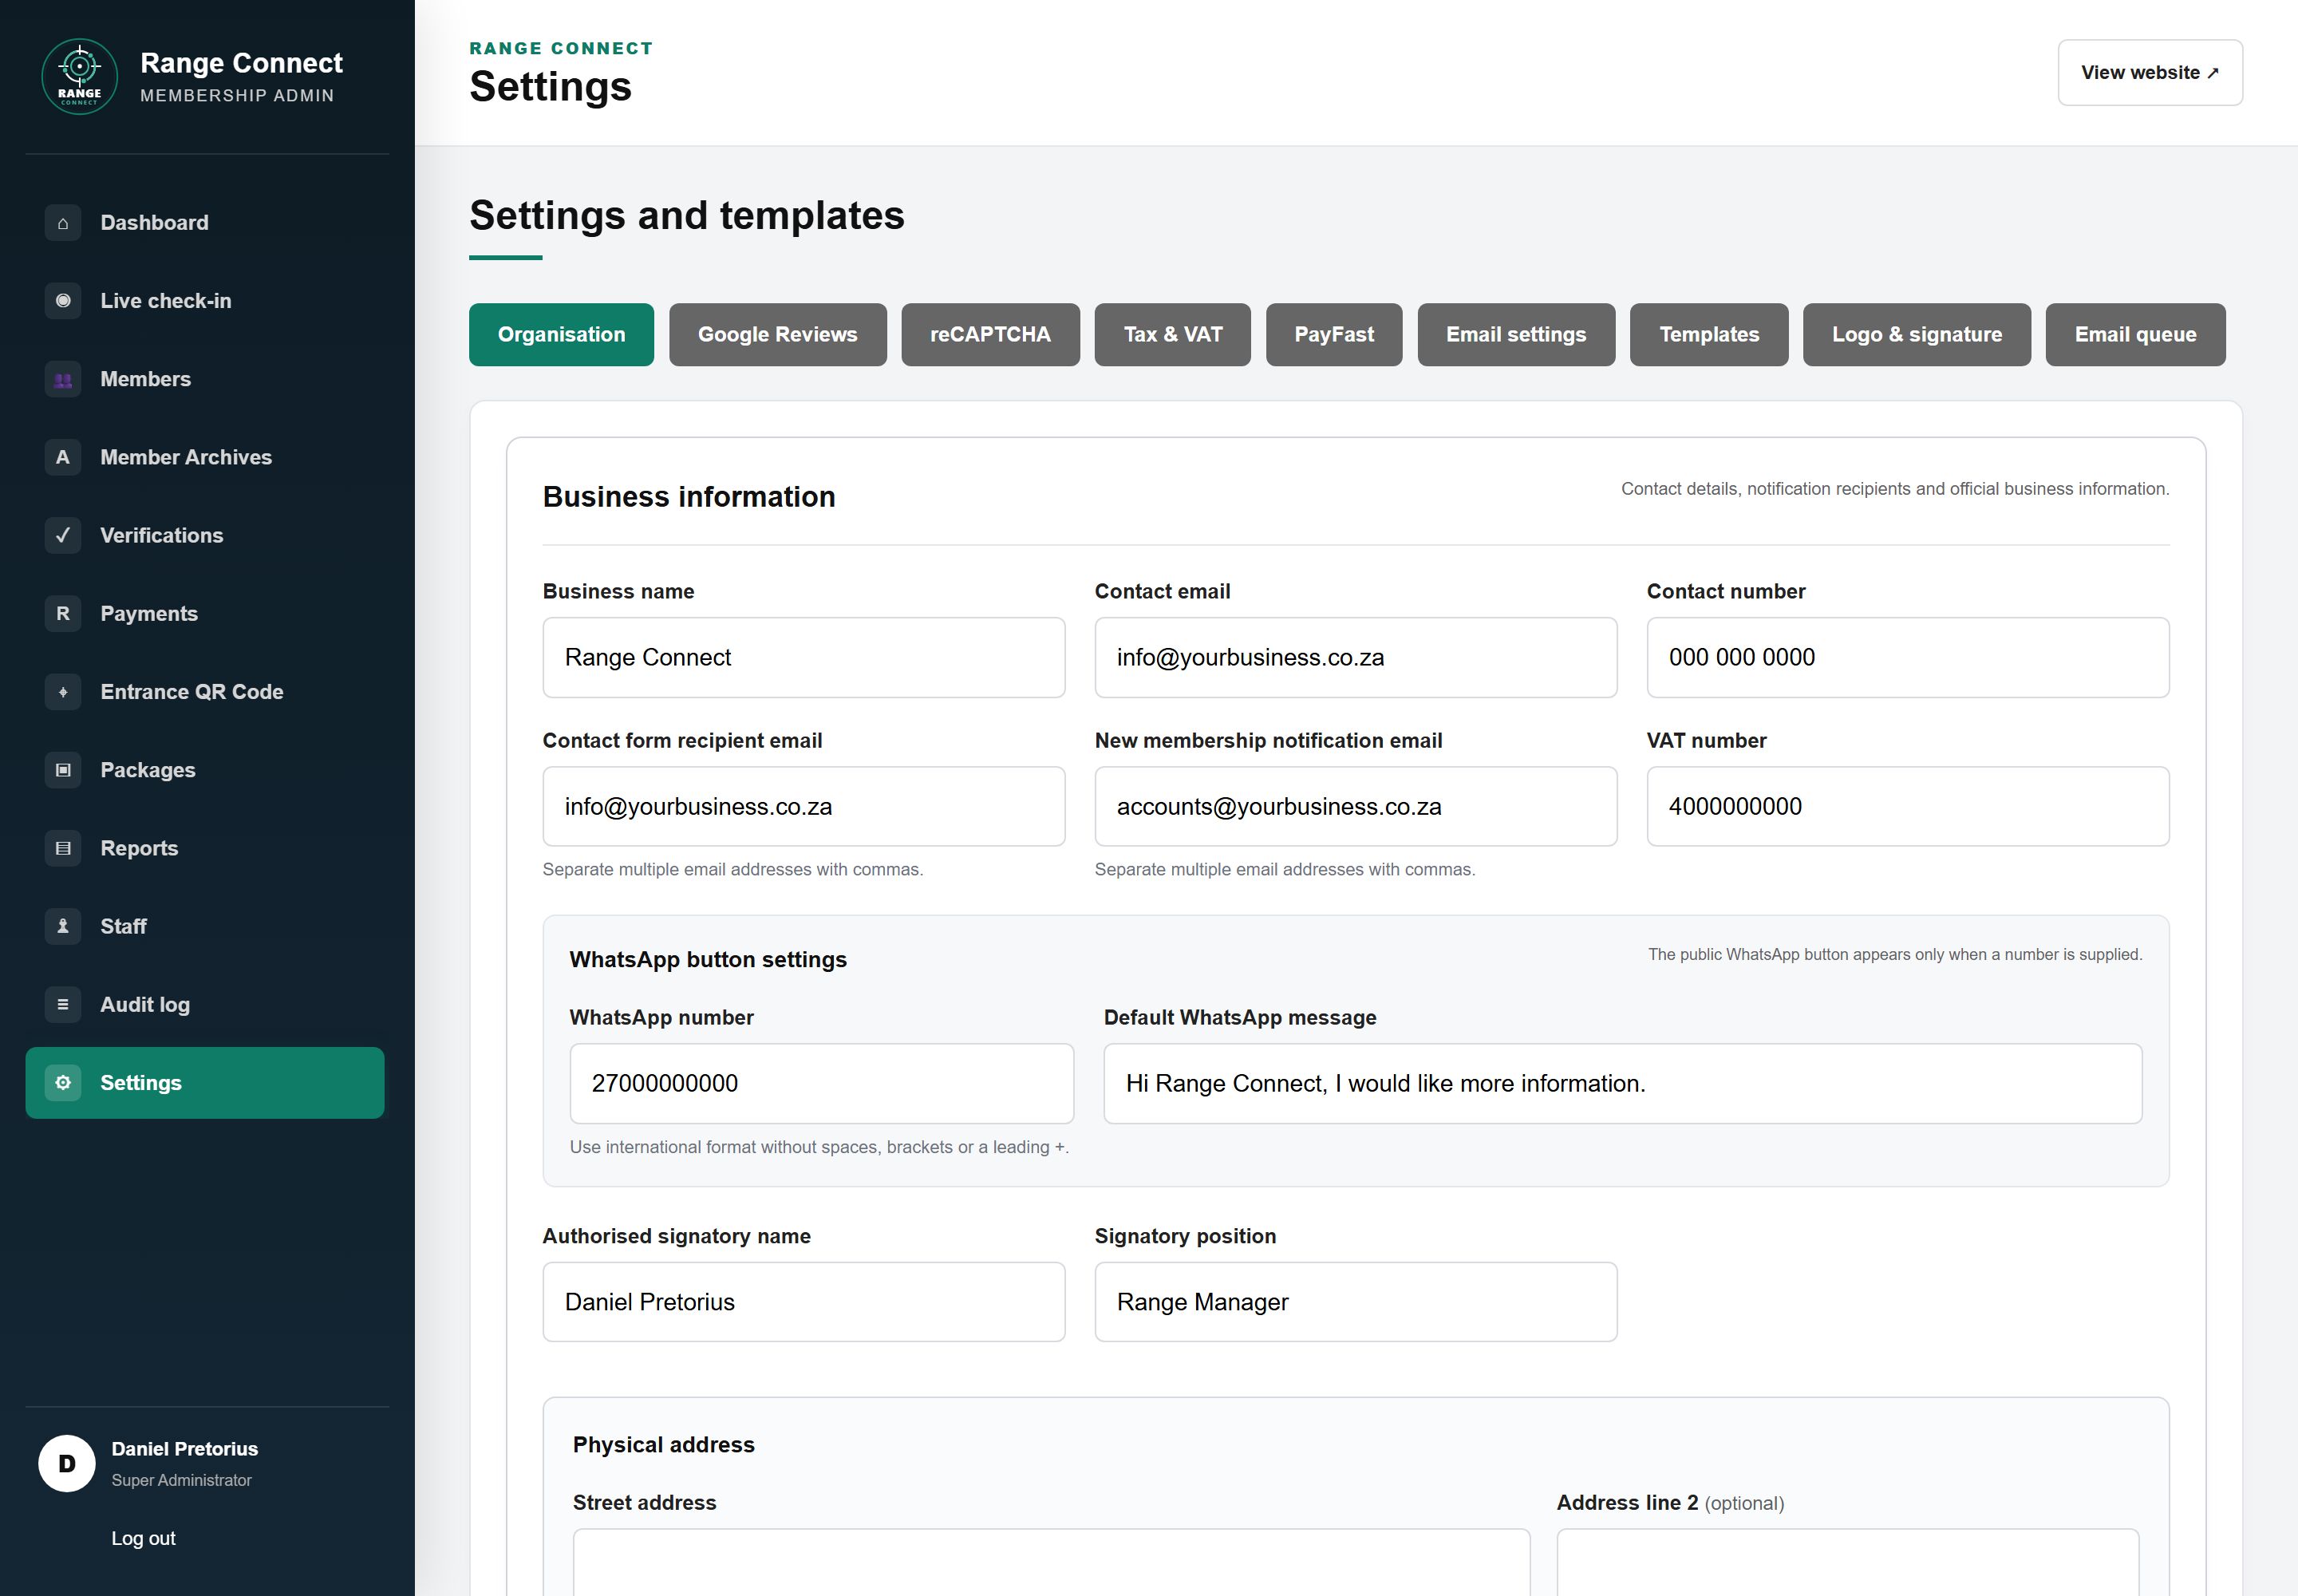
Task: Click the Member Archives A icon
Action: click(63, 457)
